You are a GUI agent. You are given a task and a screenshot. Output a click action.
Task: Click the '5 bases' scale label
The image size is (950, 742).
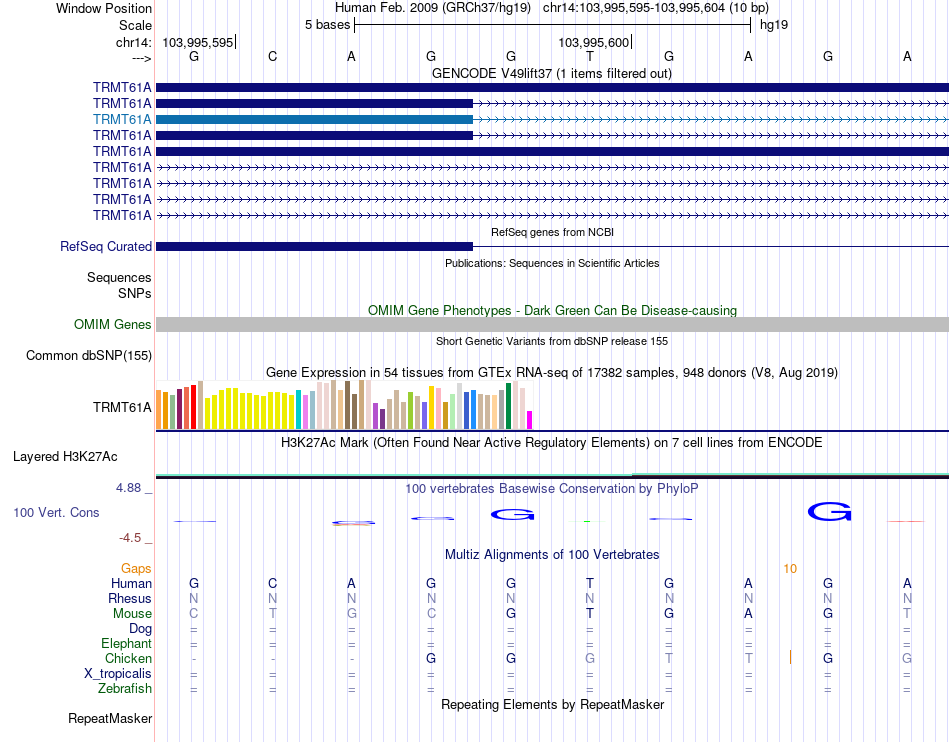327,25
